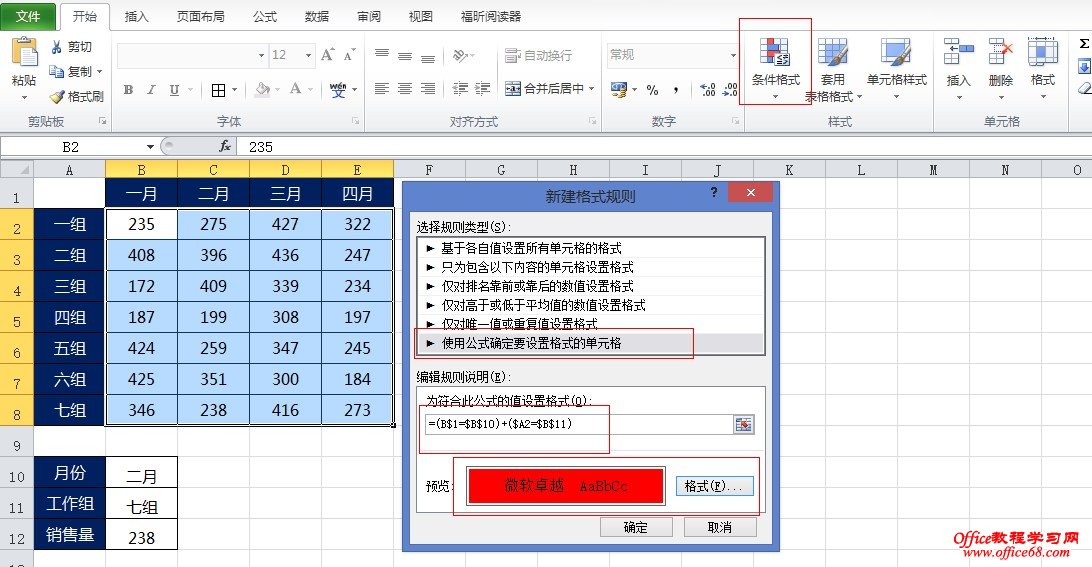Click the Copy (复制) icon

pyautogui.click(x=56, y=71)
